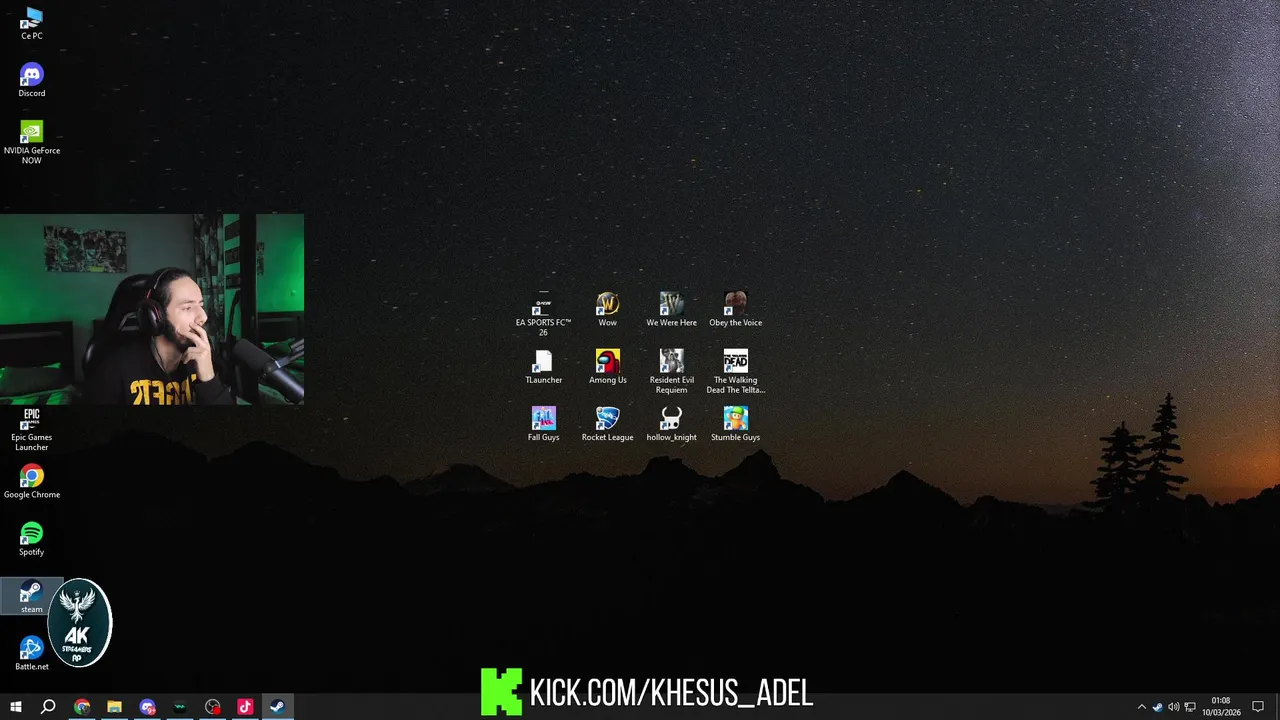
Task: Open the volume control in the tray
Action: click(x=1174, y=707)
